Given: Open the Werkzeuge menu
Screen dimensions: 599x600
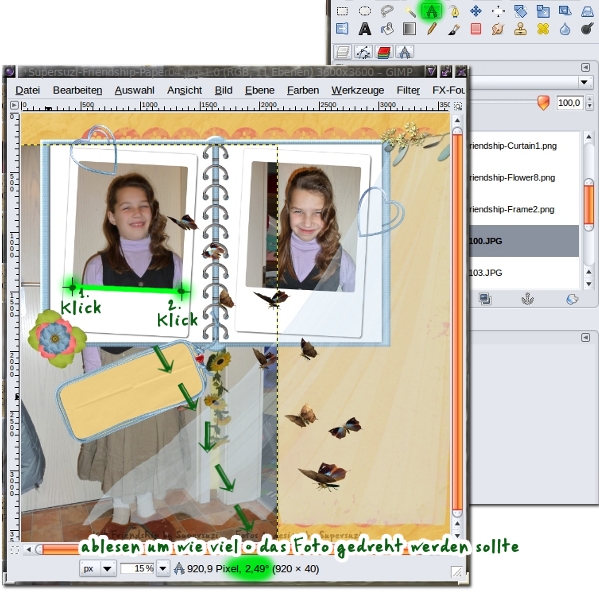Looking at the screenshot, I should 357,90.
